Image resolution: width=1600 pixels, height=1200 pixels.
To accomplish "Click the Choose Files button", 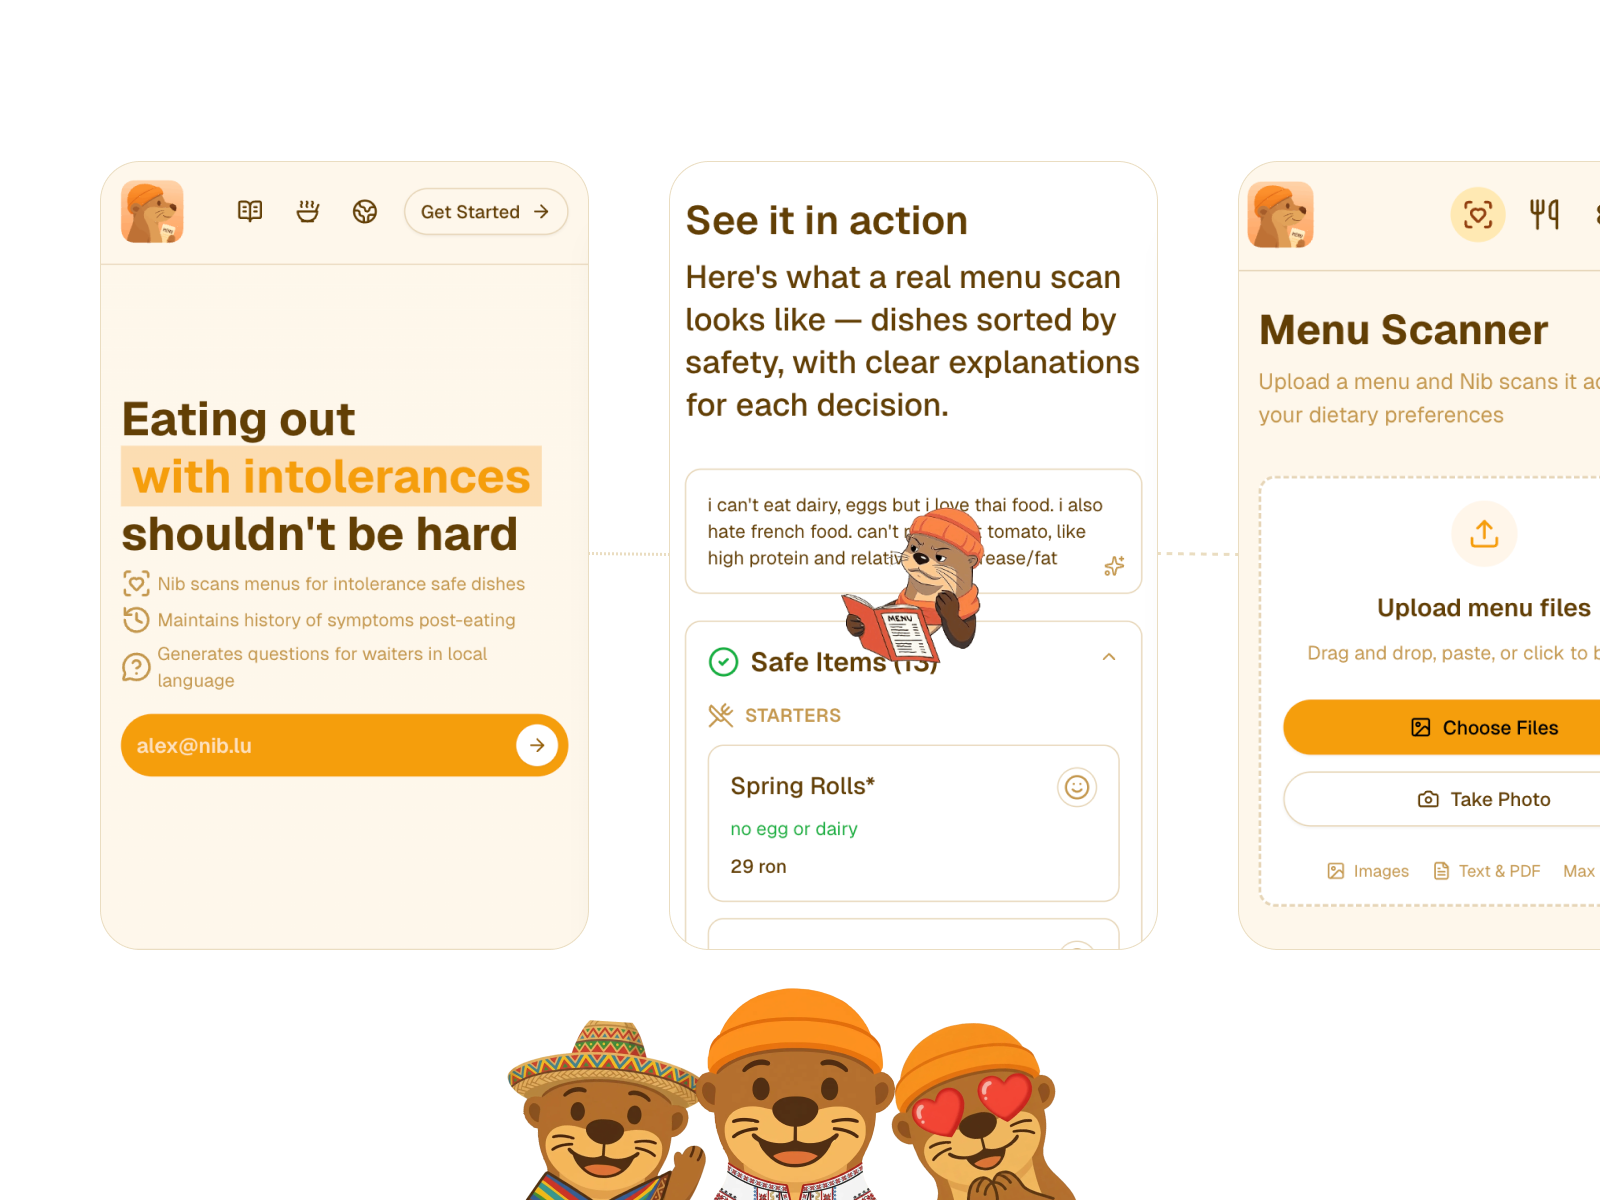I will coord(1442,728).
